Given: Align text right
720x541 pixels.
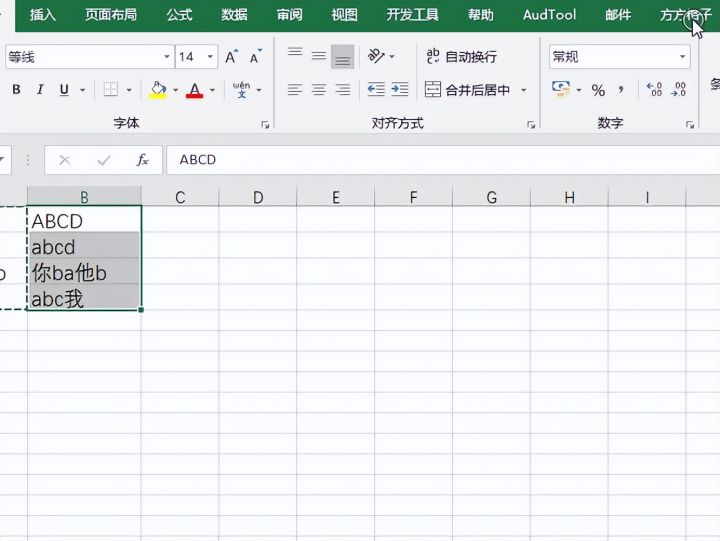Looking at the screenshot, I should tap(343, 90).
